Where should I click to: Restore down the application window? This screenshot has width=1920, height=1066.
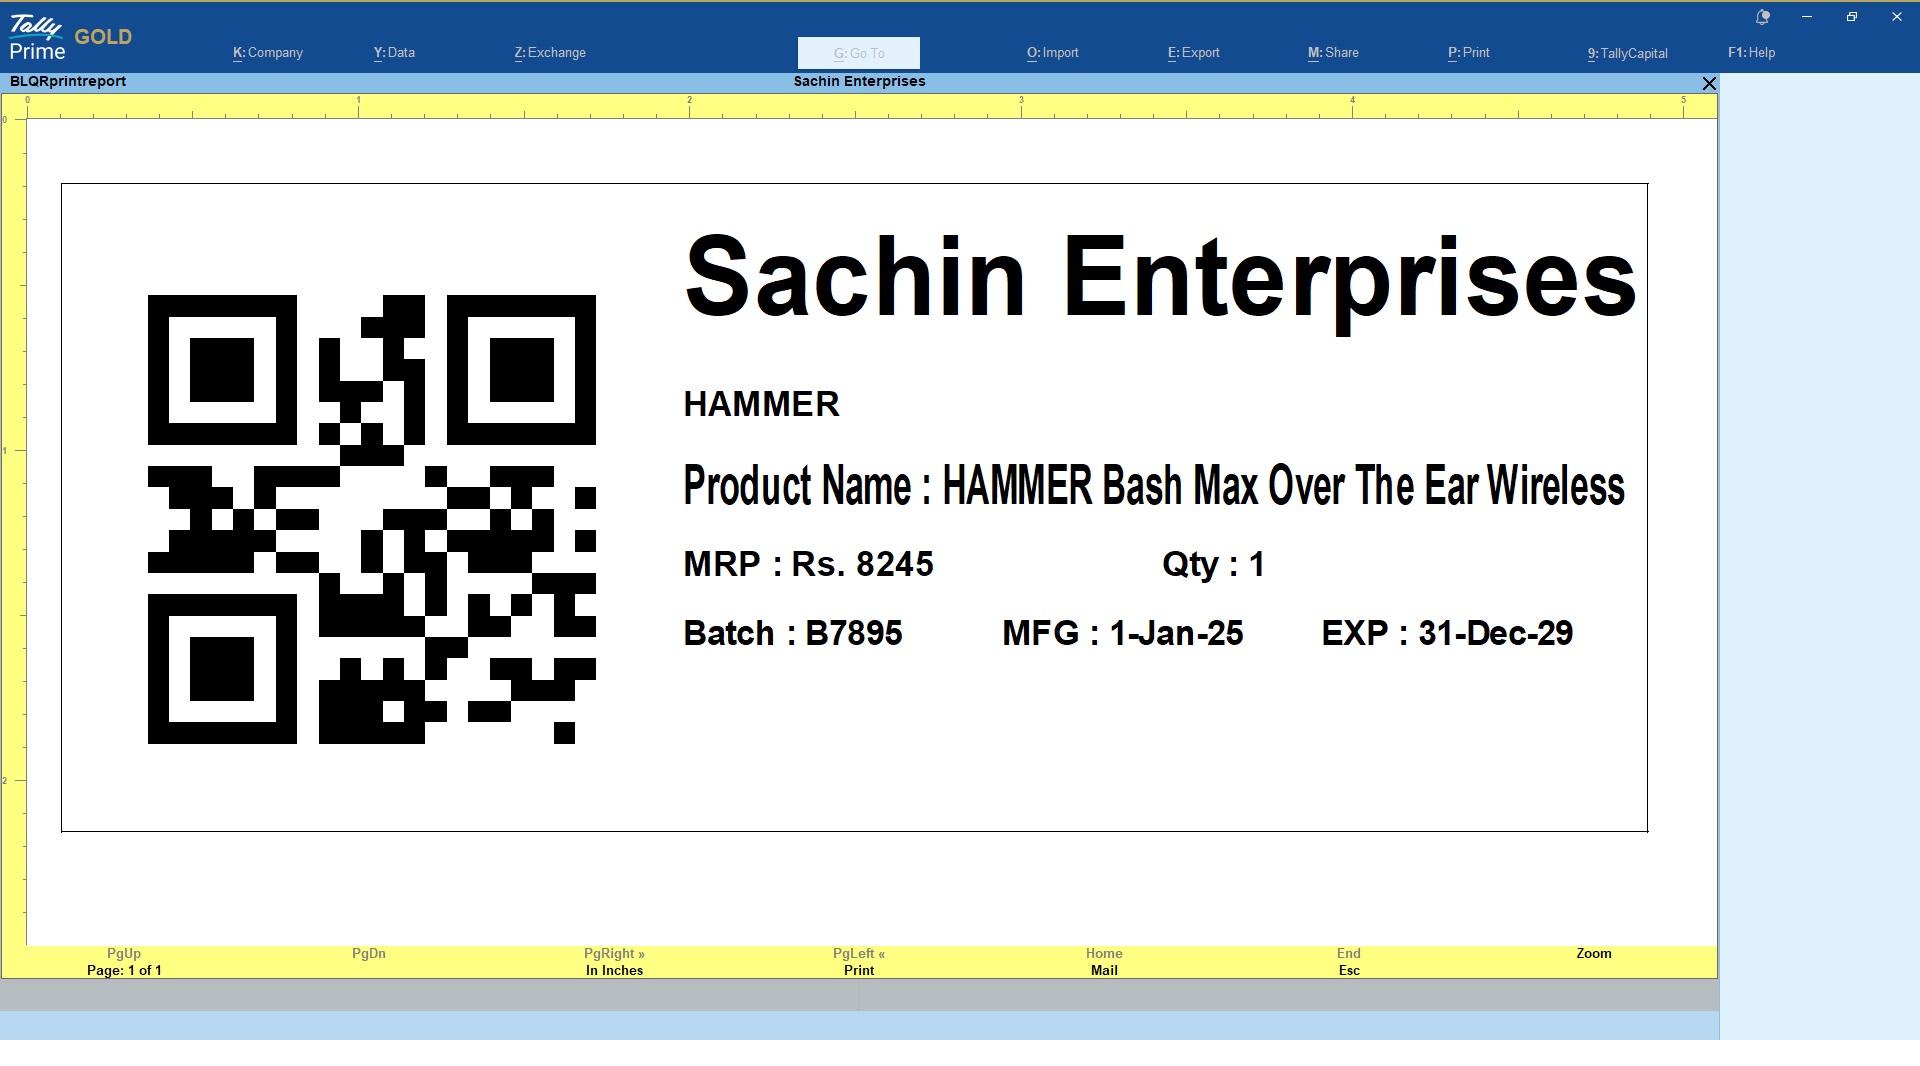(x=1851, y=17)
